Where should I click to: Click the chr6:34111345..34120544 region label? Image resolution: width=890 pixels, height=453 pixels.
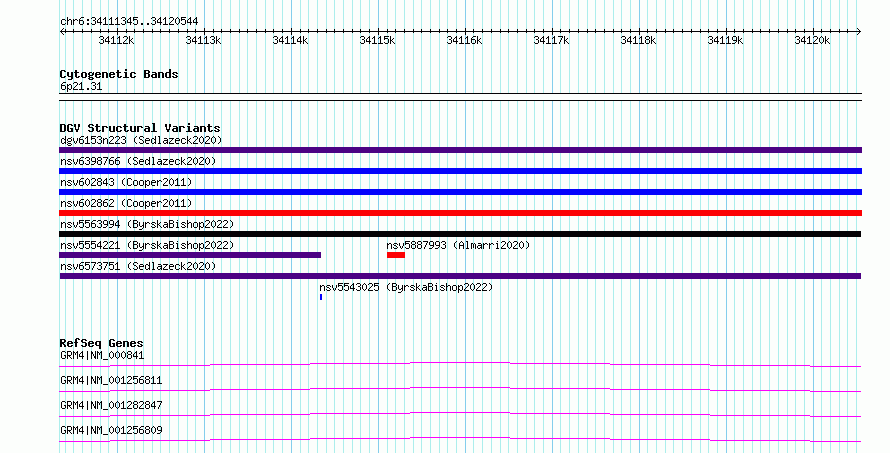(x=129, y=22)
